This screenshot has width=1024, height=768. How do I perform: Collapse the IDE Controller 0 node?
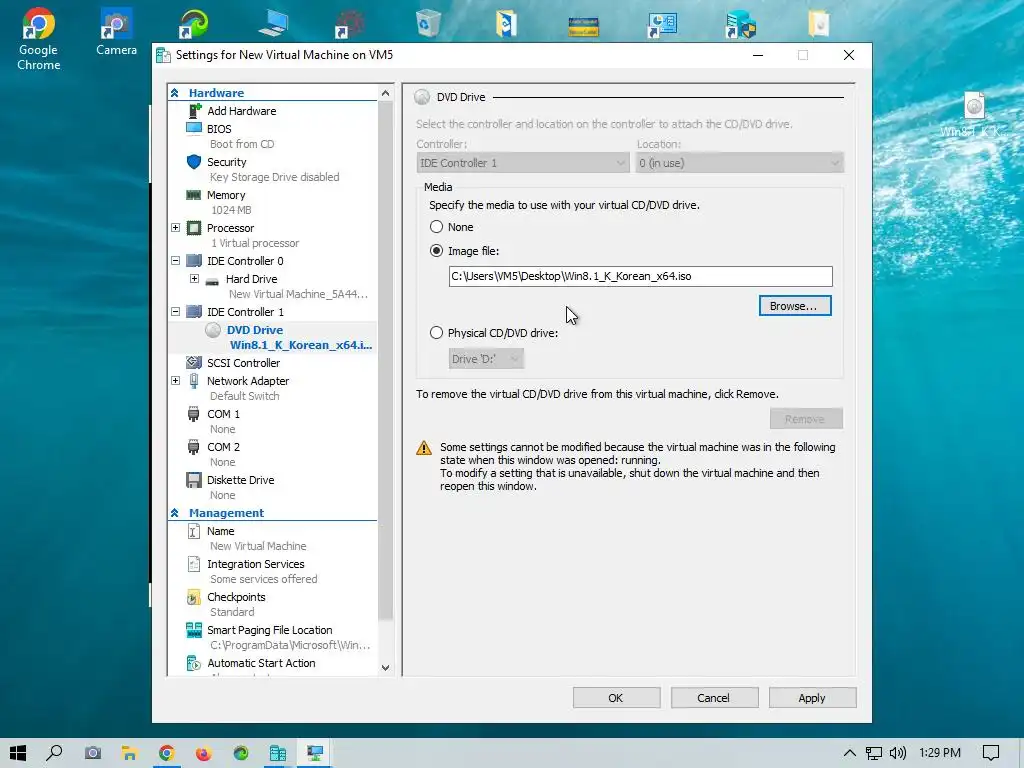pyautogui.click(x=176, y=261)
